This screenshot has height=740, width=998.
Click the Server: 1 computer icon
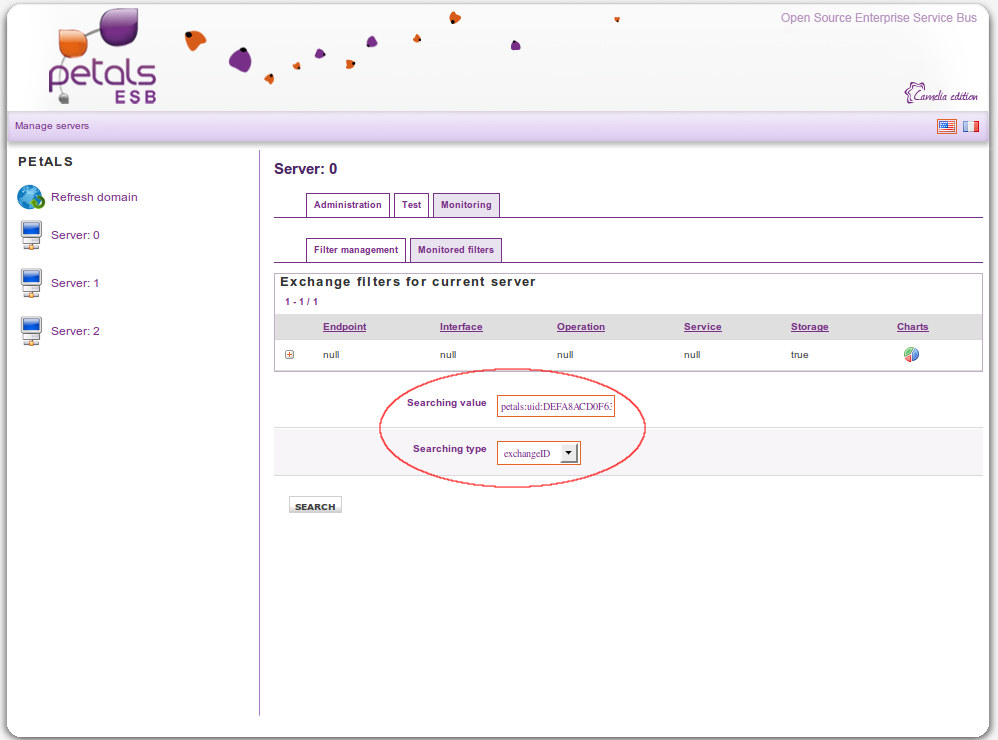[31, 284]
